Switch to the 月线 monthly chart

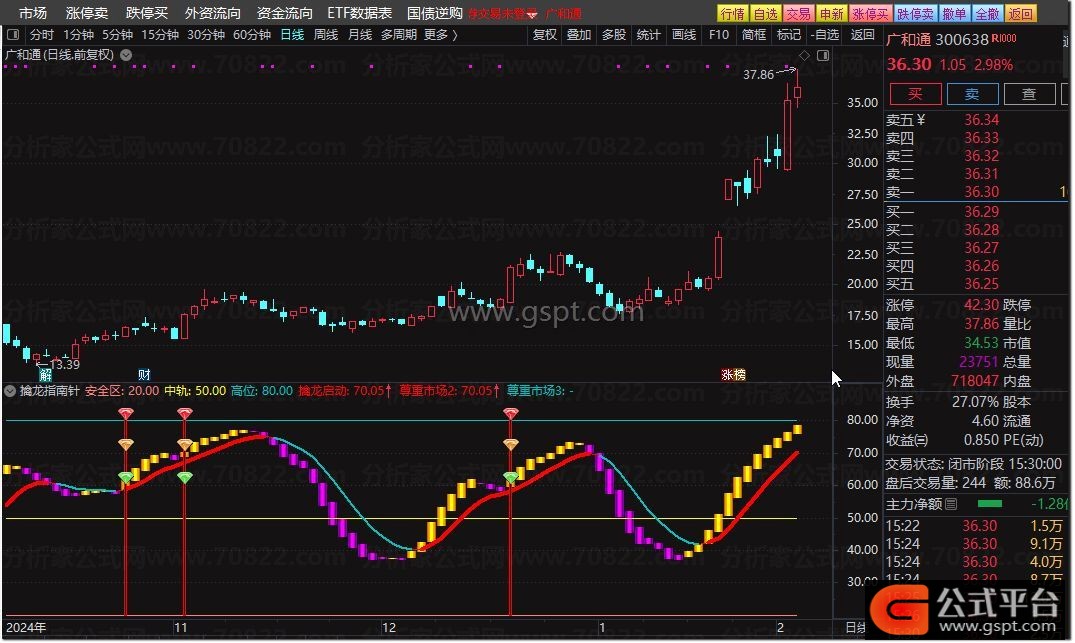360,34
